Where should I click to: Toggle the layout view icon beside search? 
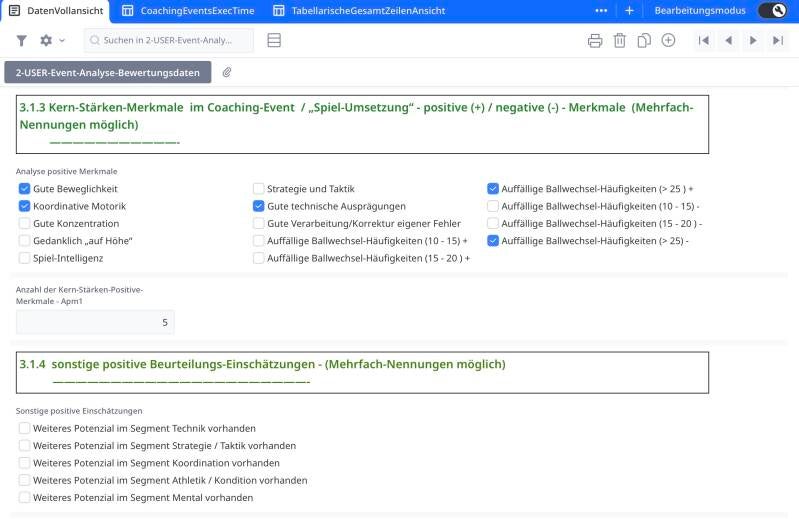[x=274, y=40]
